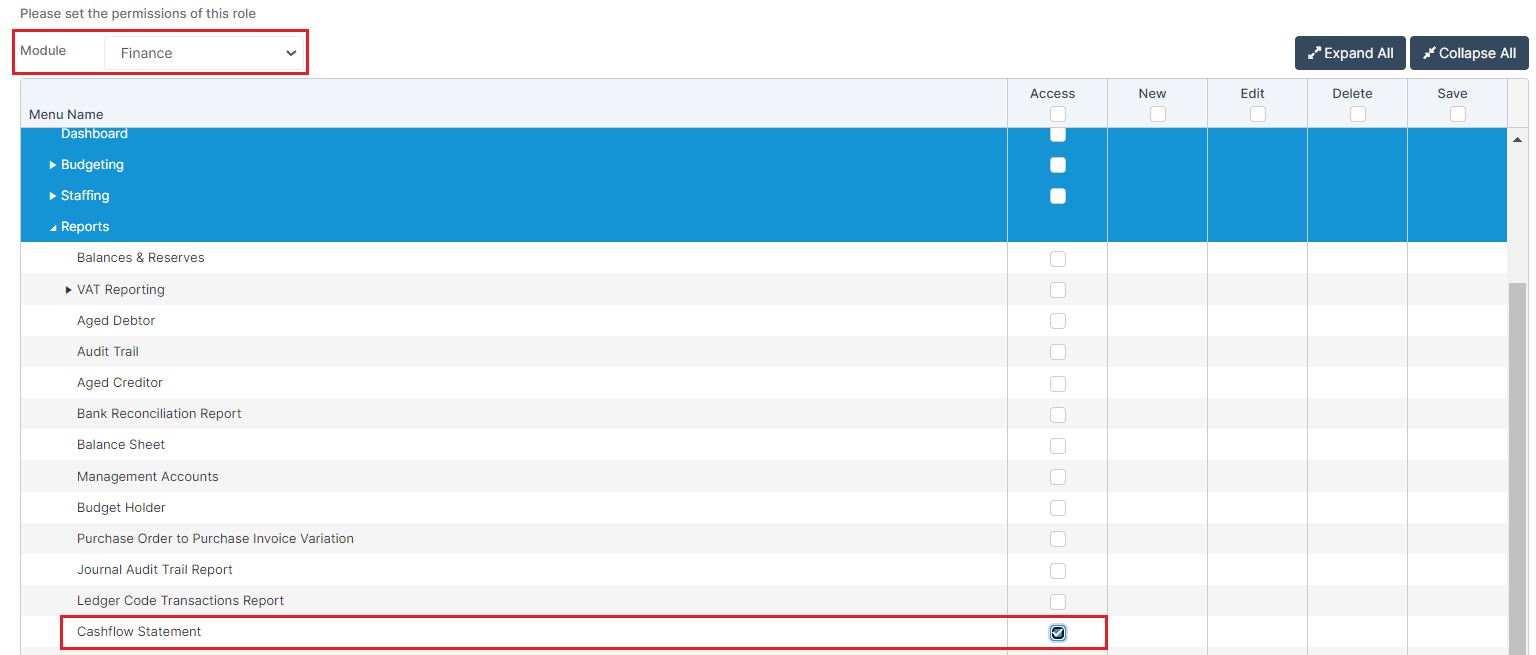The image size is (1536, 655).
Task: Expand the Staffing tree node arrow
Action: (x=53, y=196)
